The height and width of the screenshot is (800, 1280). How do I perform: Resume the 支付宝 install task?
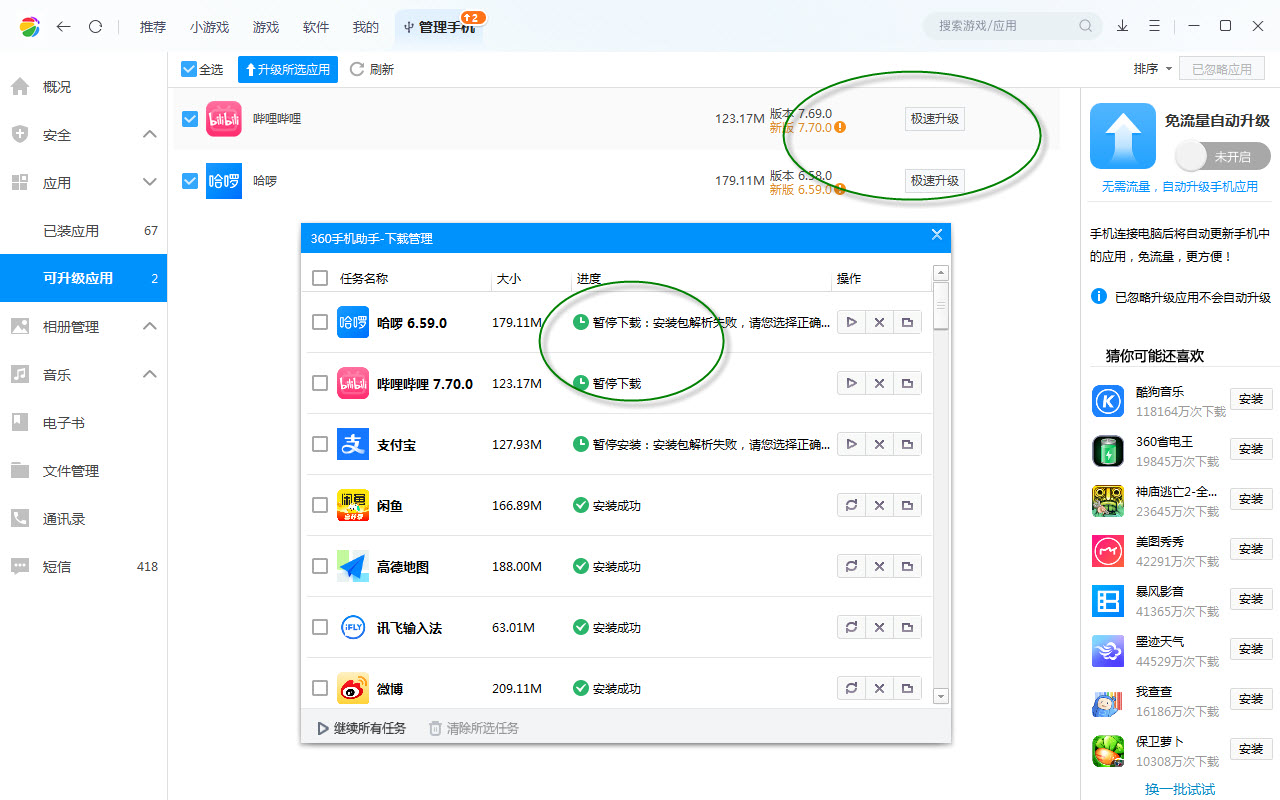(x=851, y=444)
